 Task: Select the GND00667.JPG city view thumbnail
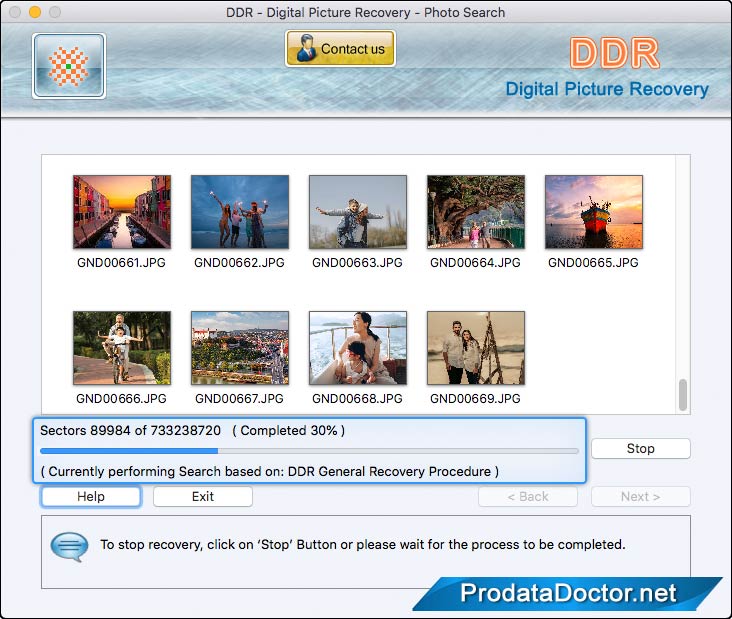coord(240,348)
